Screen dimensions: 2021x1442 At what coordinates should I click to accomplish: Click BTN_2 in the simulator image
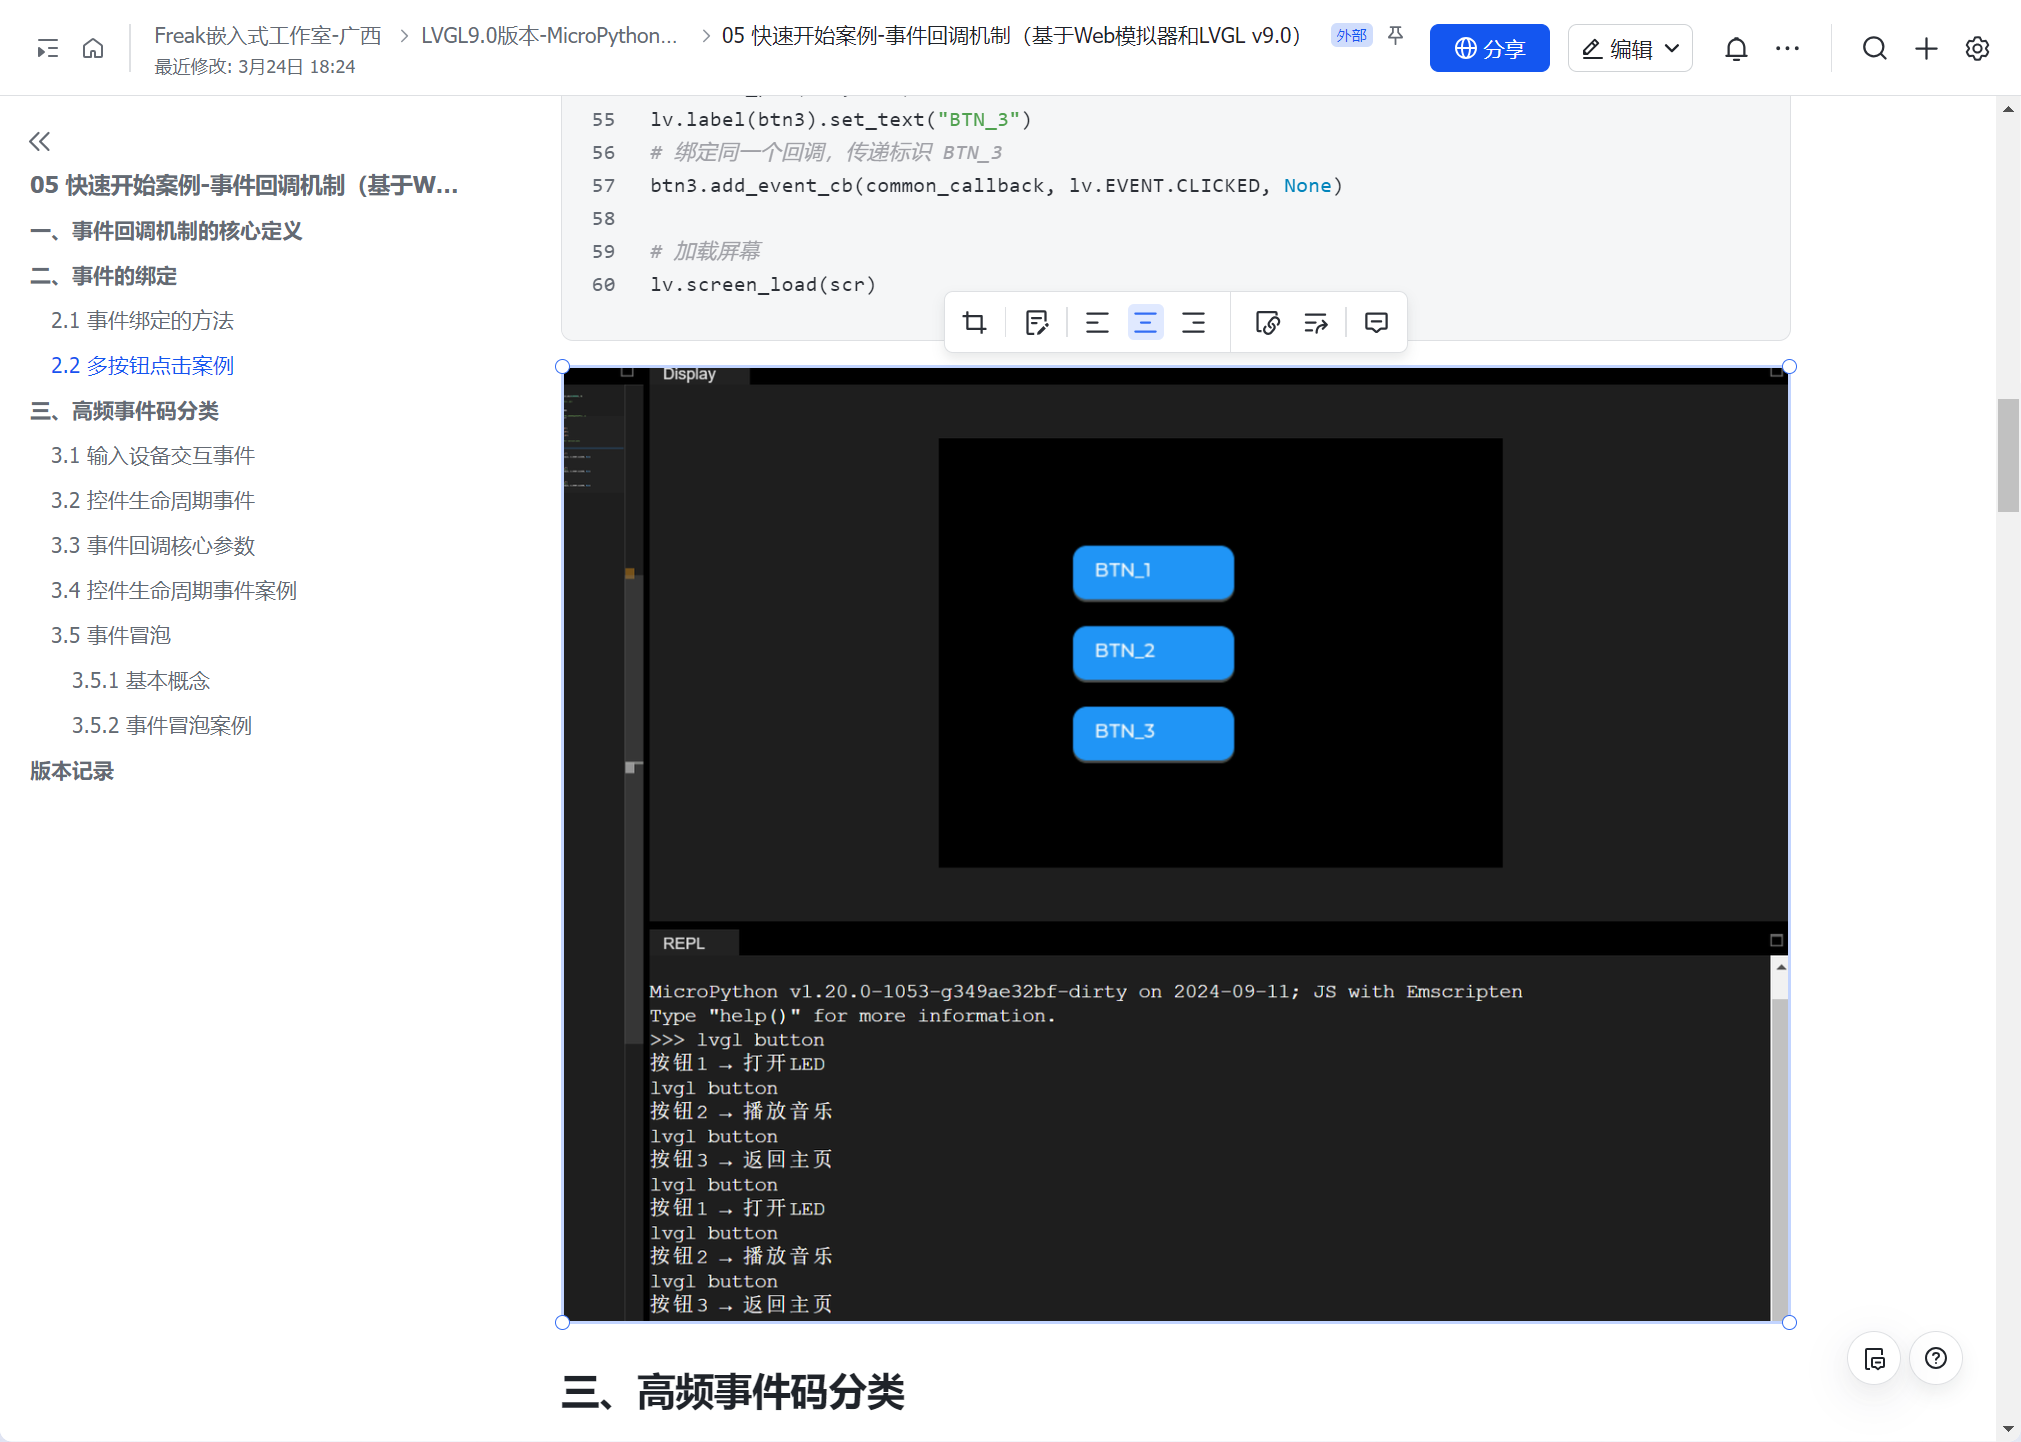(x=1153, y=652)
